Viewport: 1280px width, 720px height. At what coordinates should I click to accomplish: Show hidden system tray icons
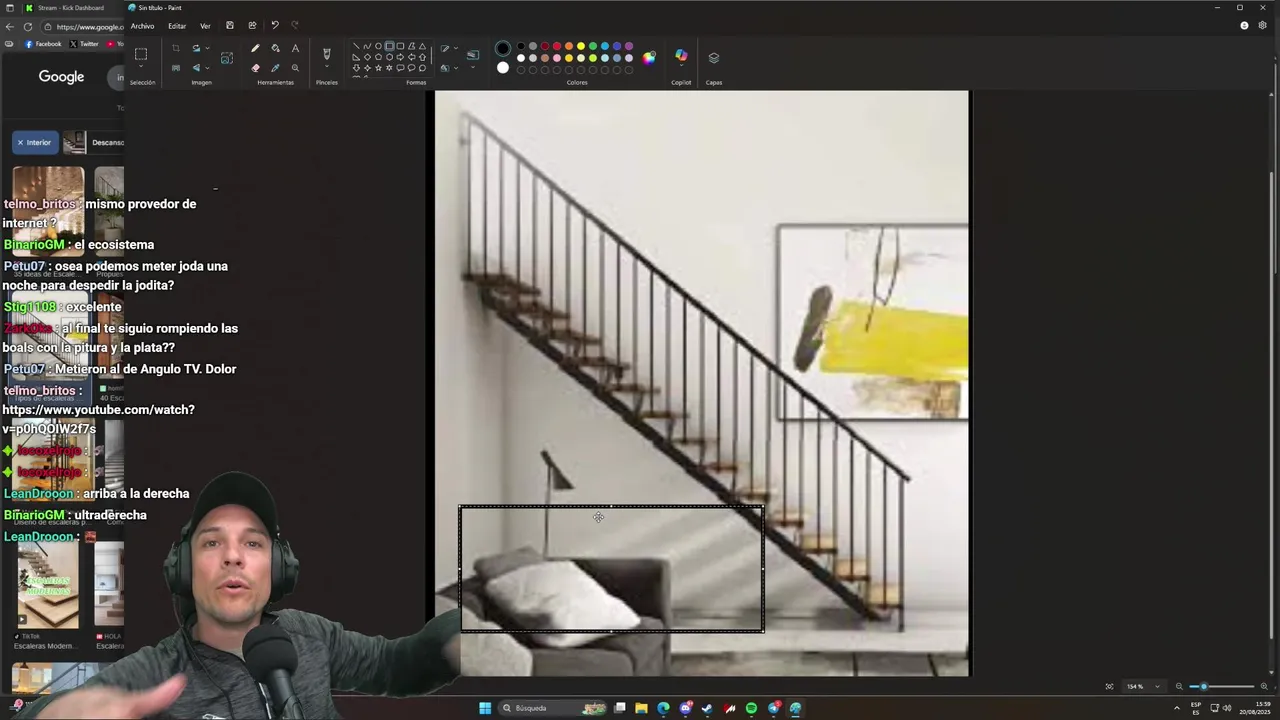[1176, 708]
